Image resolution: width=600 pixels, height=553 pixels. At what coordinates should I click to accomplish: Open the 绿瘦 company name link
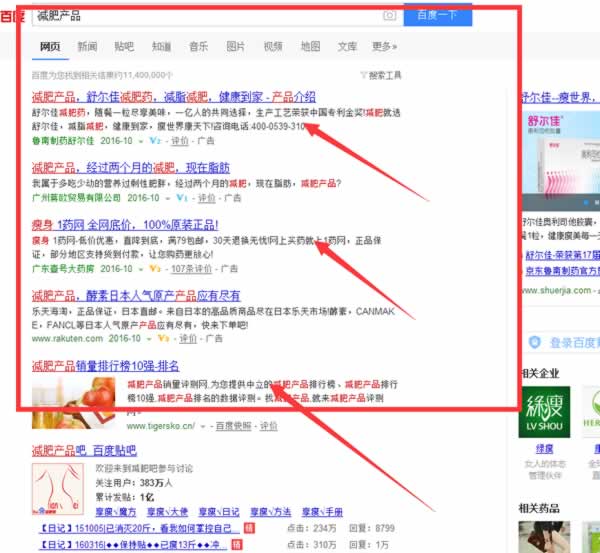544,449
